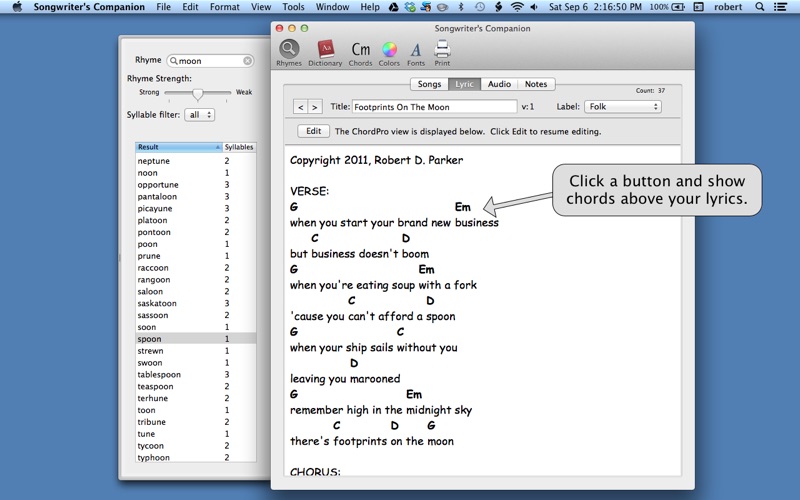
Task: Select 'swoon' in rhyme results
Action: pyautogui.click(x=196, y=363)
